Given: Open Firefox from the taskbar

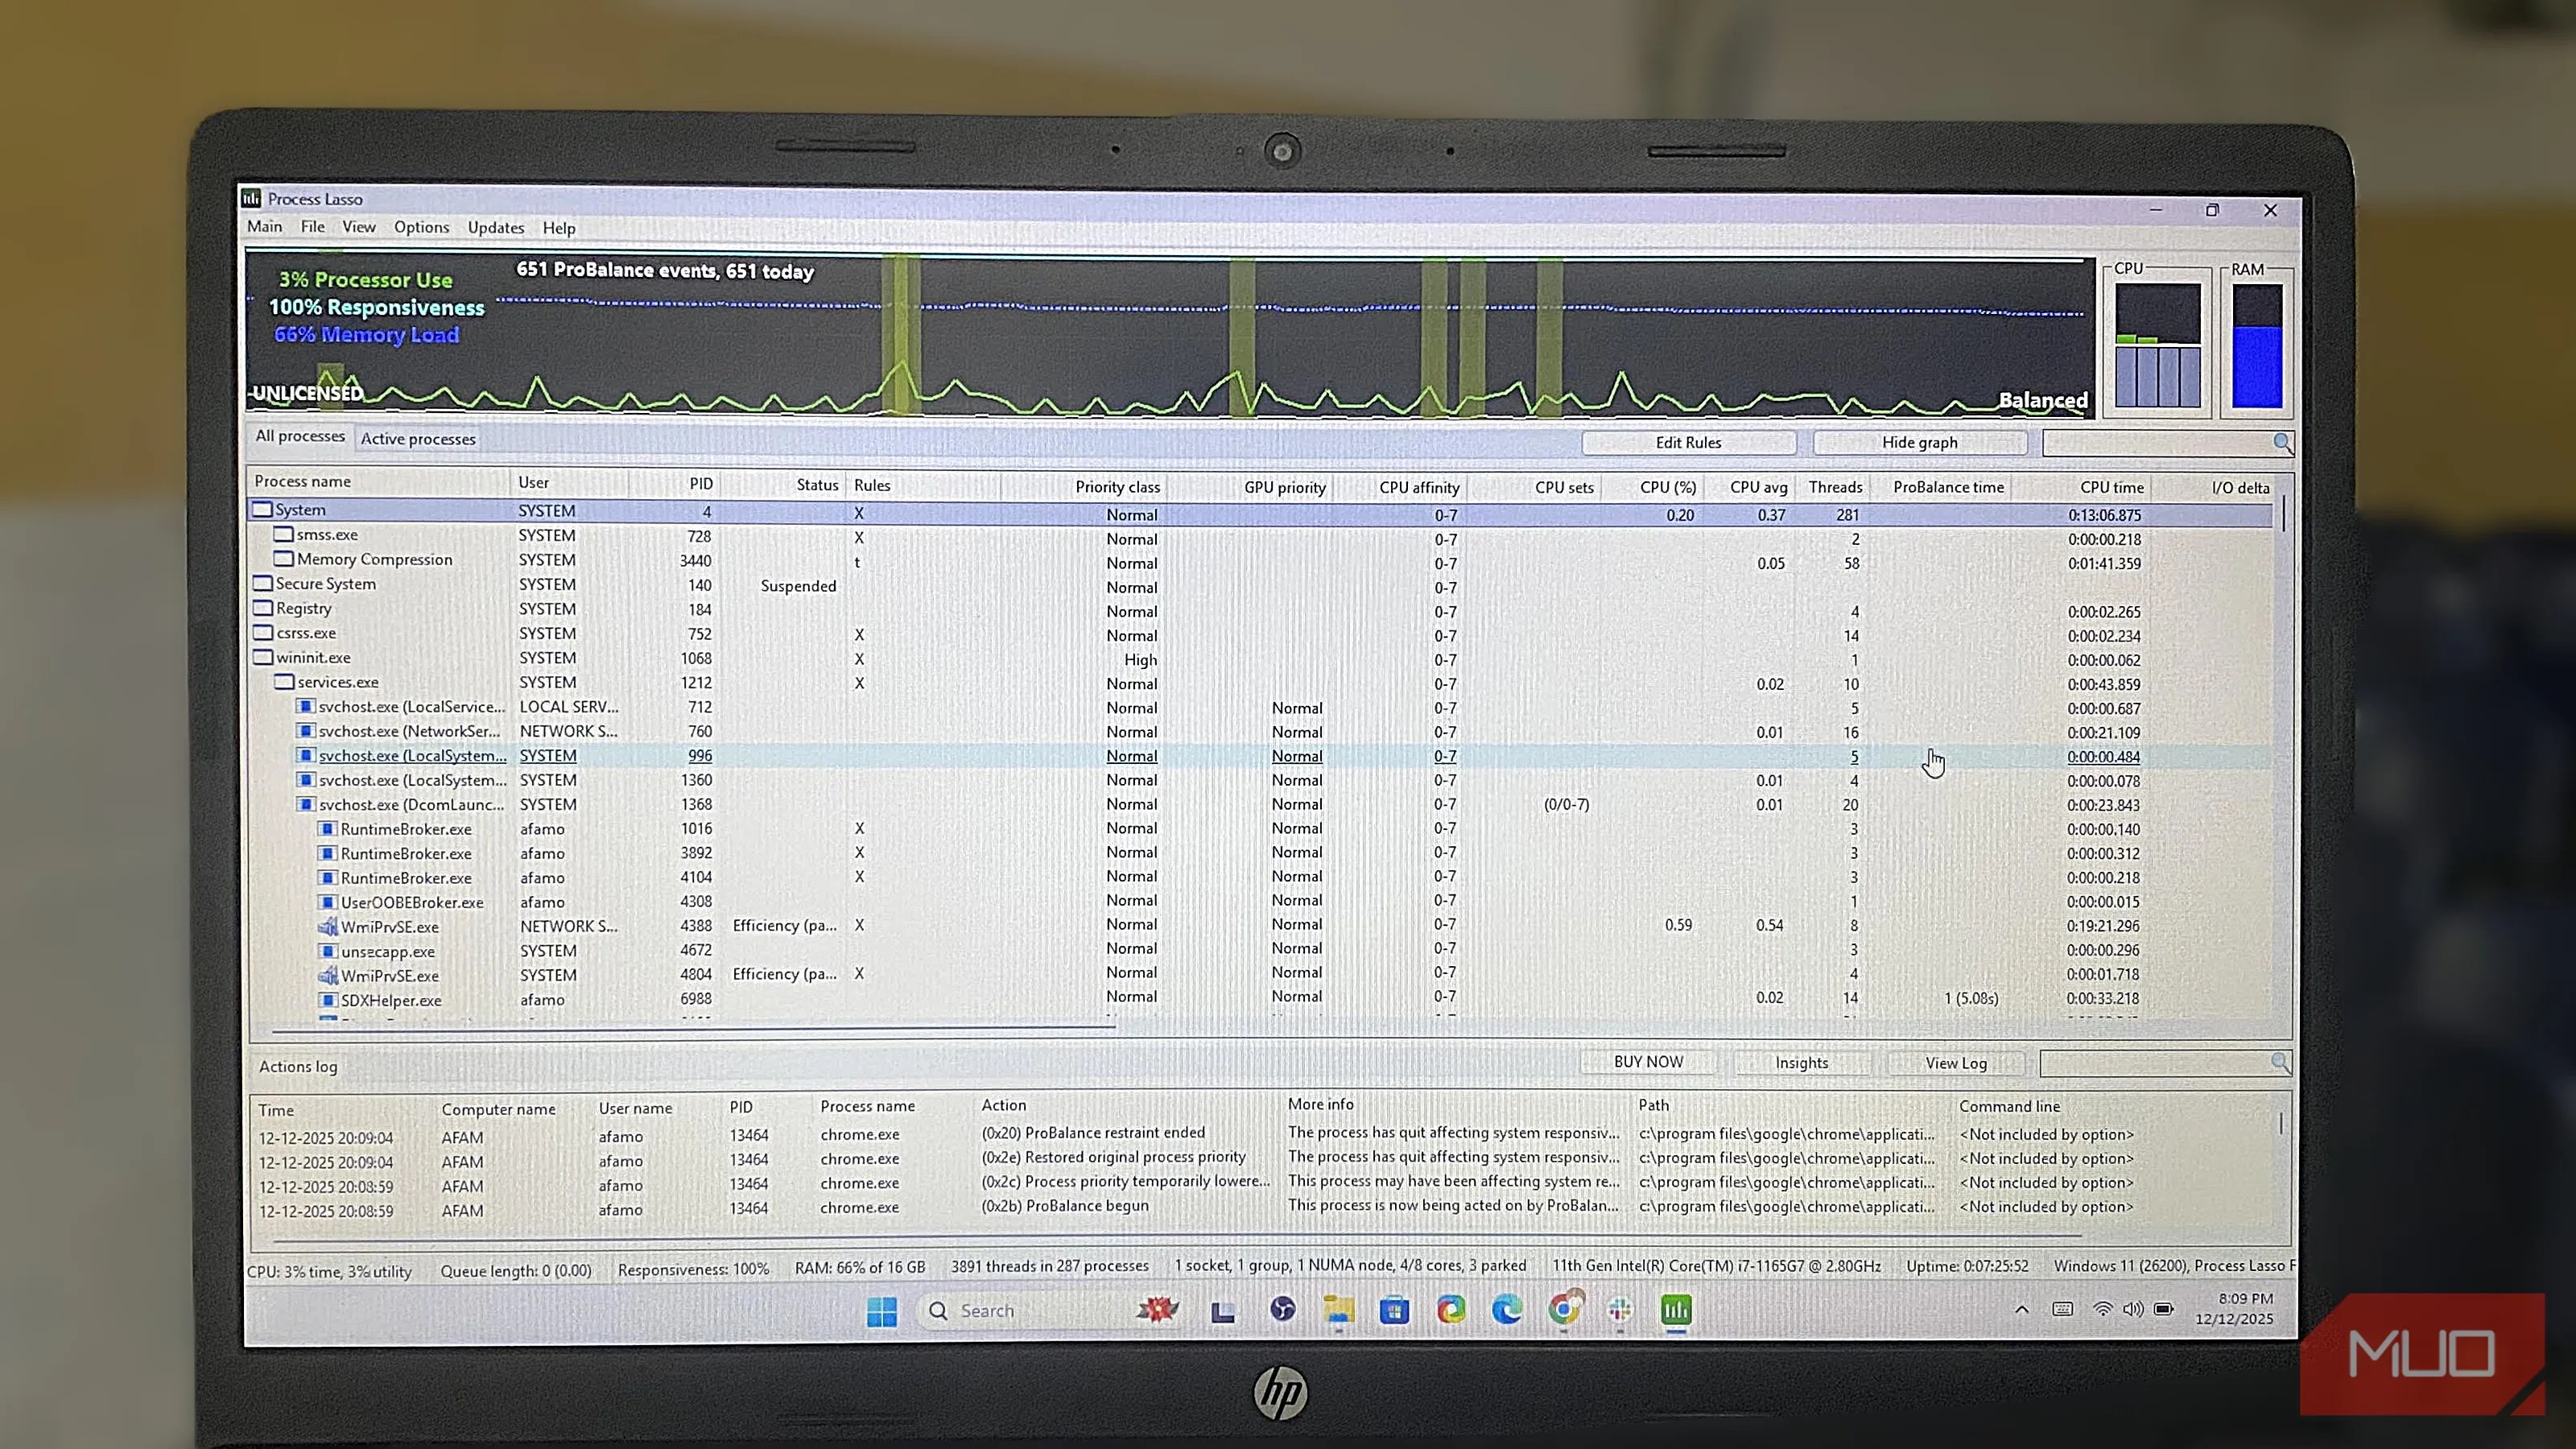Looking at the screenshot, I should pyautogui.click(x=1452, y=1310).
